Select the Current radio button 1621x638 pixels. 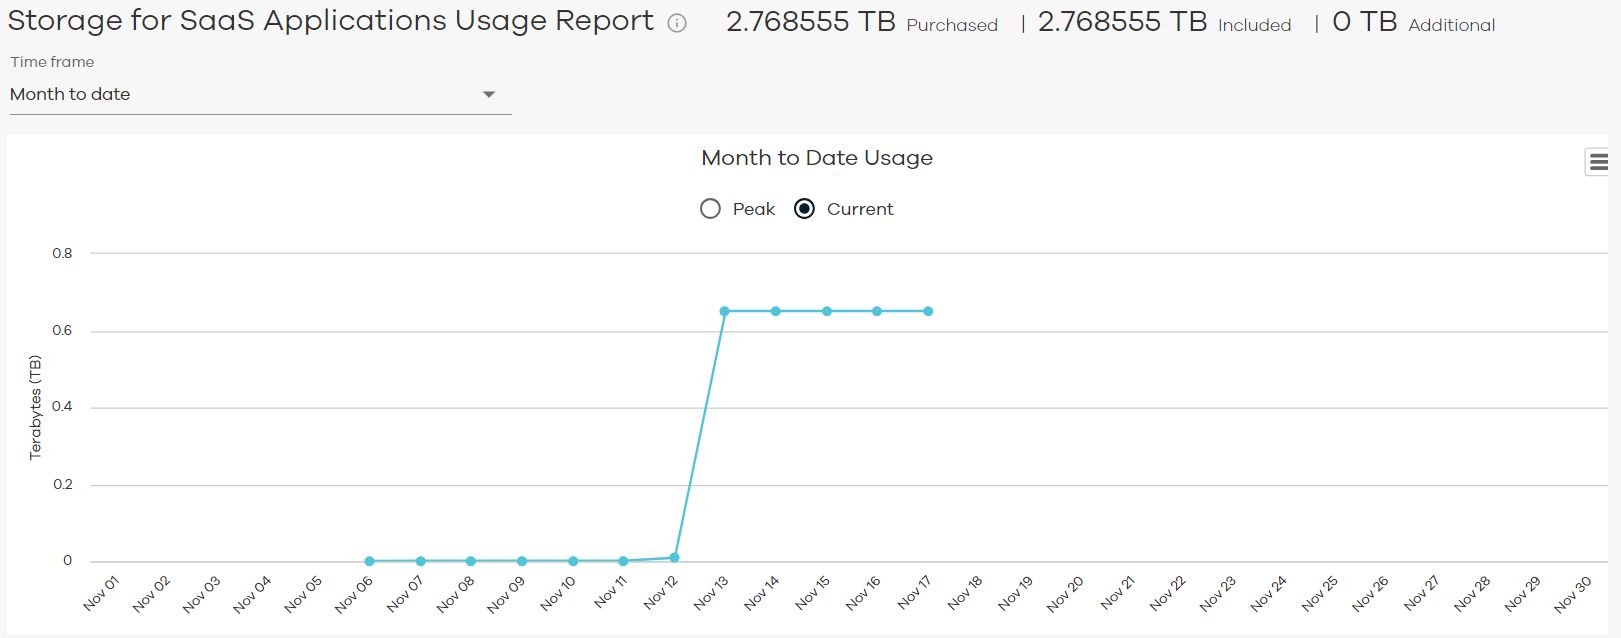804,208
